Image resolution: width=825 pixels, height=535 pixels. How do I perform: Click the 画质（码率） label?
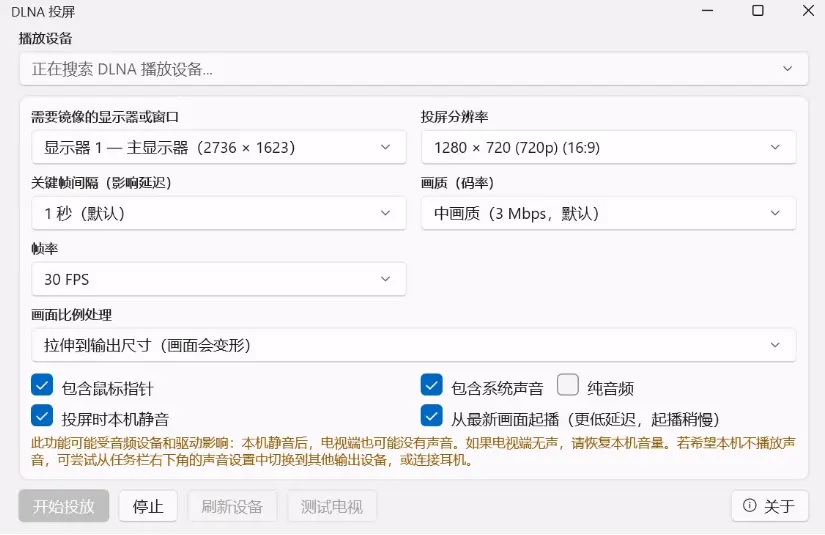[x=457, y=183]
